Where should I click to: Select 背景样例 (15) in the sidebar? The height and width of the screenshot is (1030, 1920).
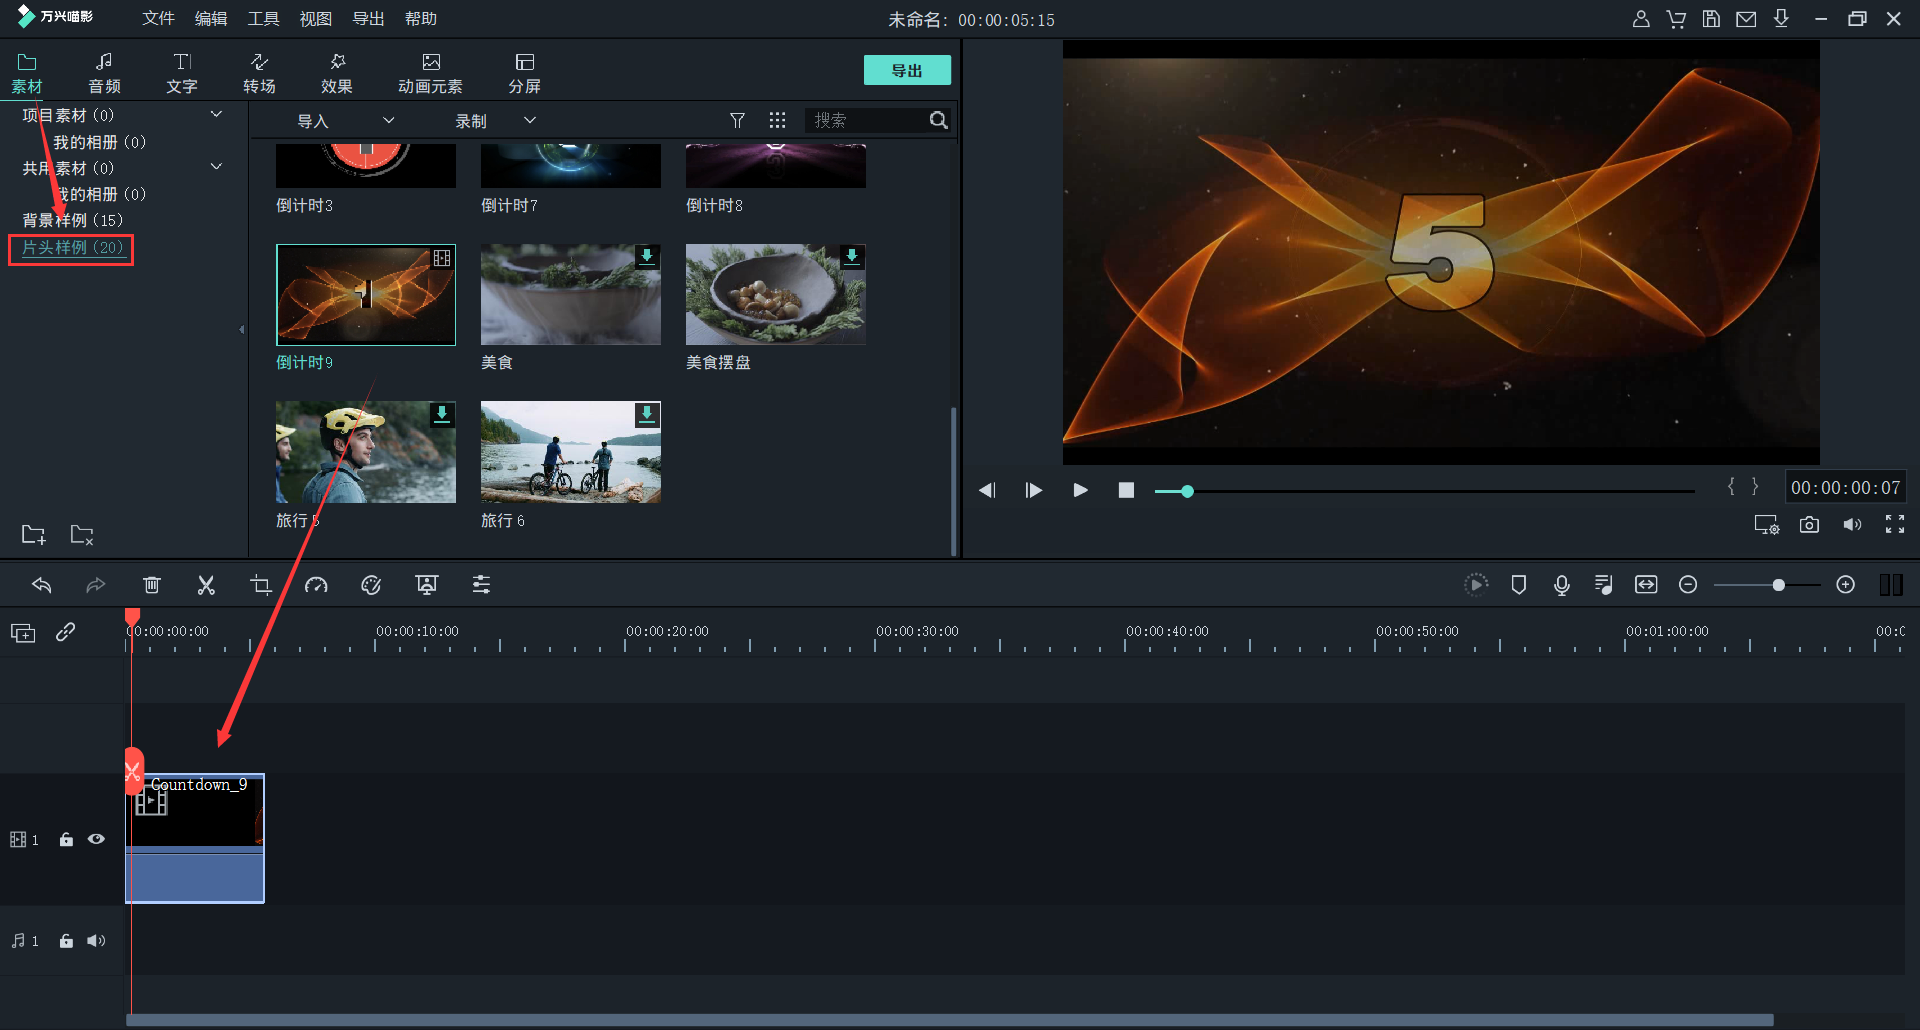72,220
